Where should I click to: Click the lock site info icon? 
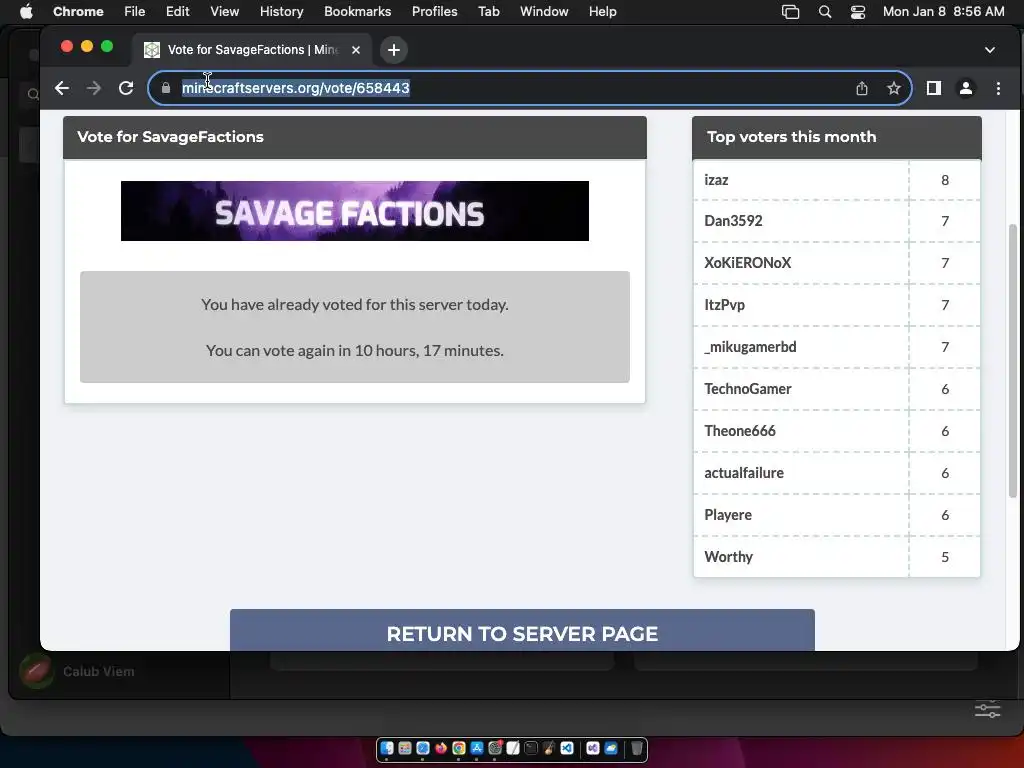pyautogui.click(x=166, y=88)
